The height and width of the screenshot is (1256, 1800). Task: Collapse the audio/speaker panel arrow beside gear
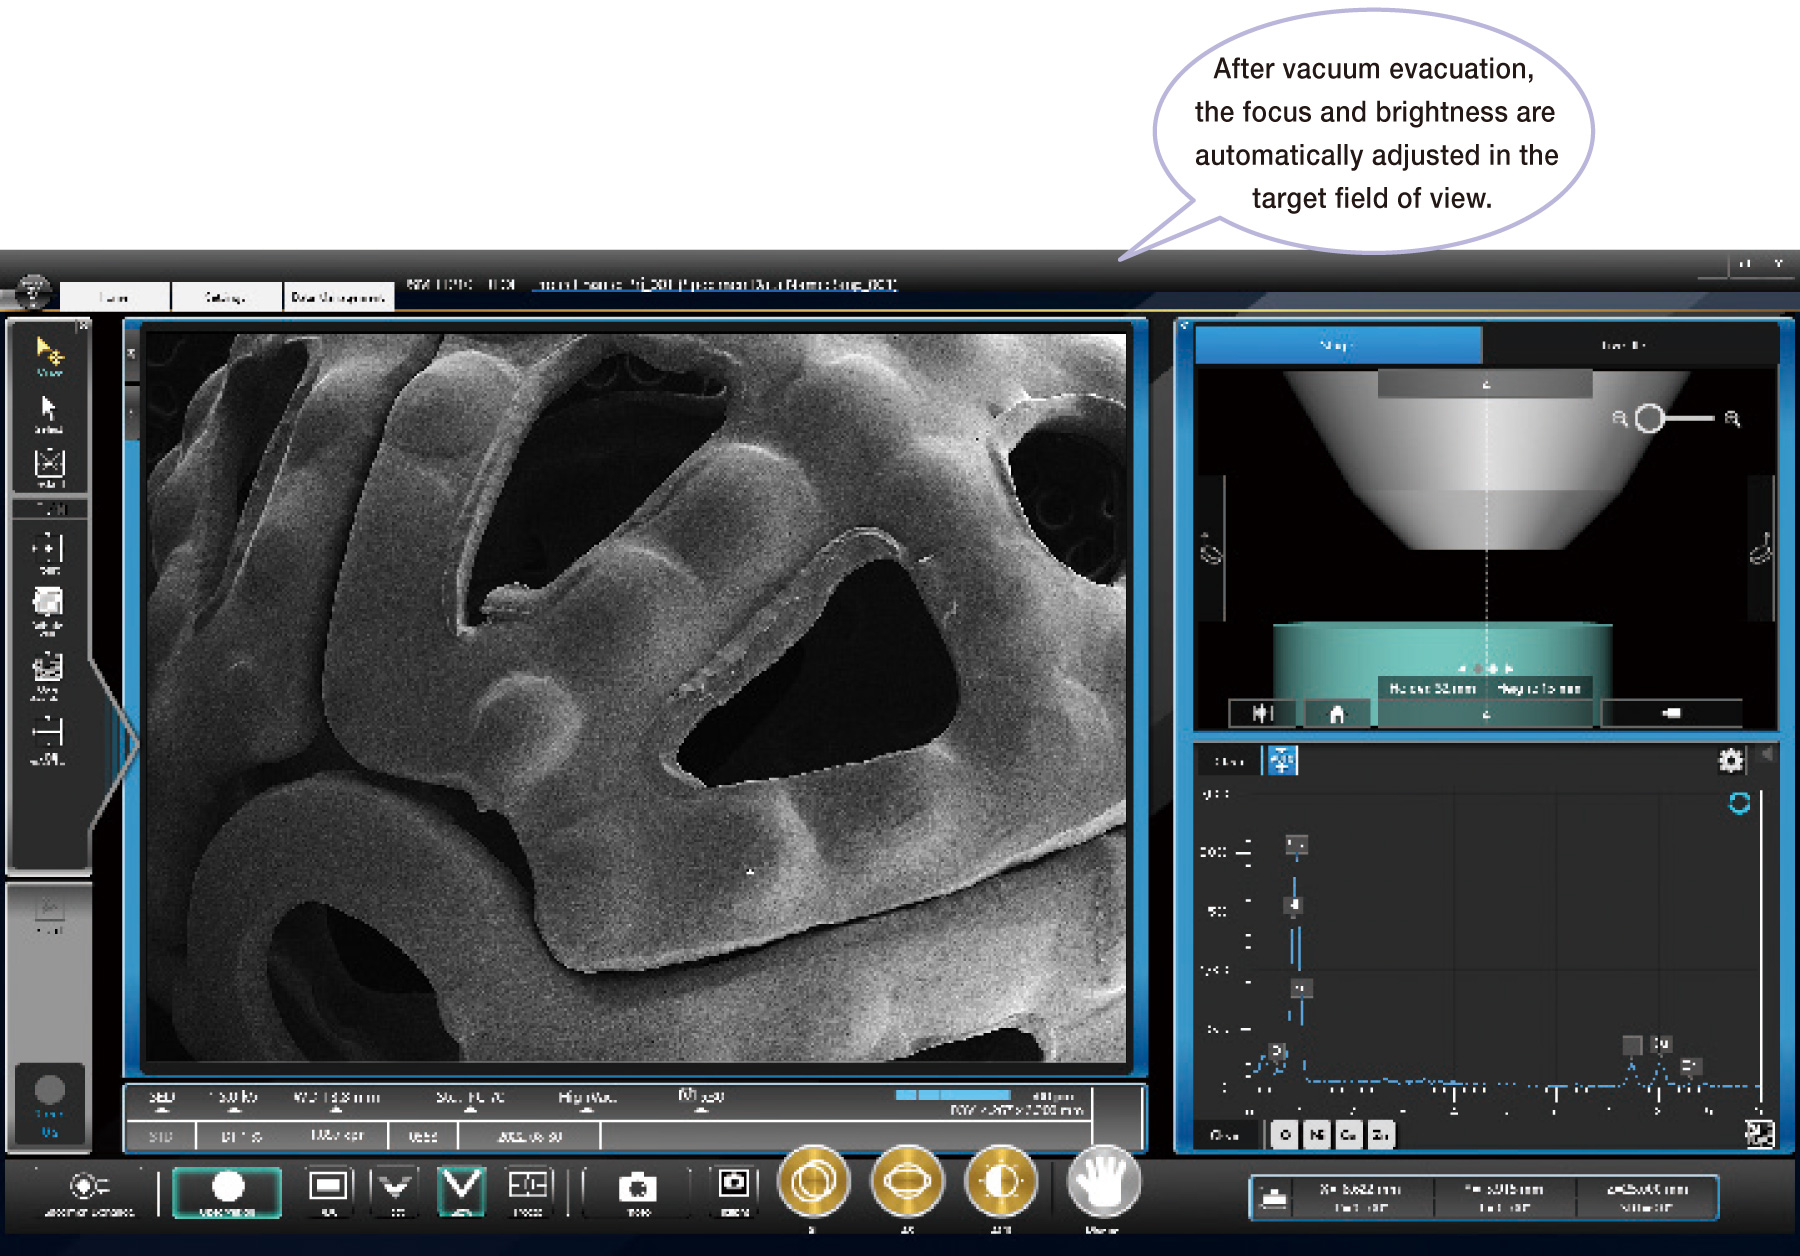[1766, 755]
